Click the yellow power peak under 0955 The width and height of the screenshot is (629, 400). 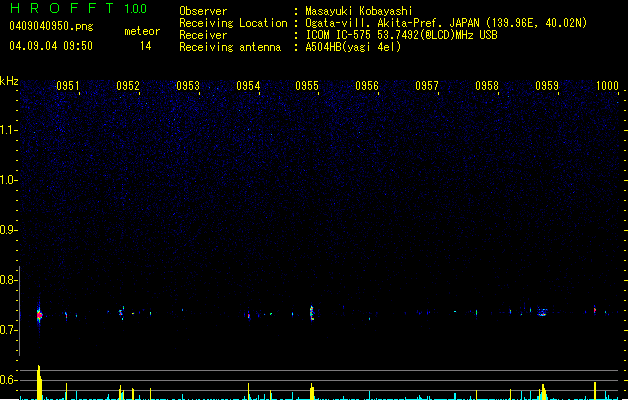[312, 392]
